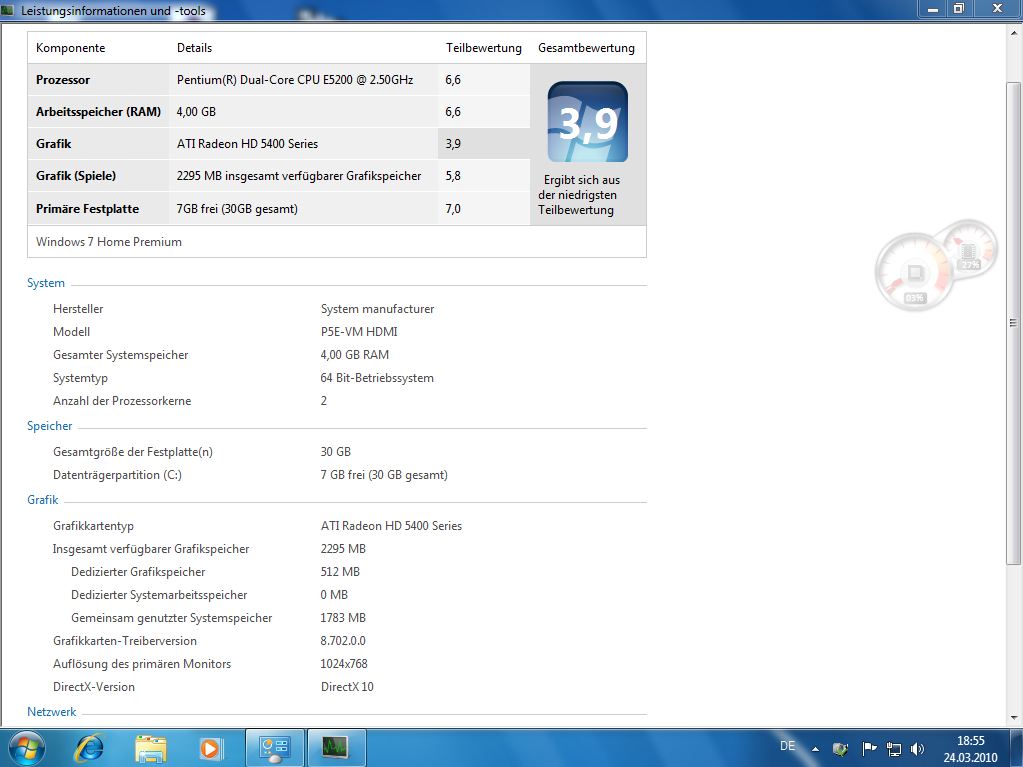
Task: Click the 3,9 overall score badge
Action: coord(587,121)
